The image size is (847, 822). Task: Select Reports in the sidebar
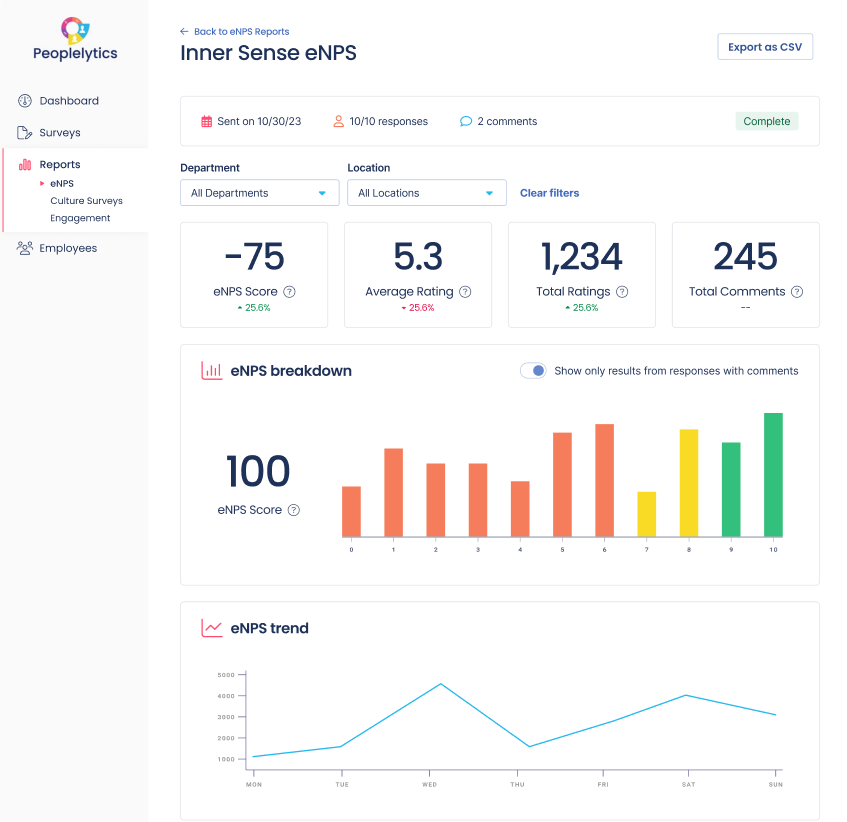pyautogui.click(x=60, y=165)
